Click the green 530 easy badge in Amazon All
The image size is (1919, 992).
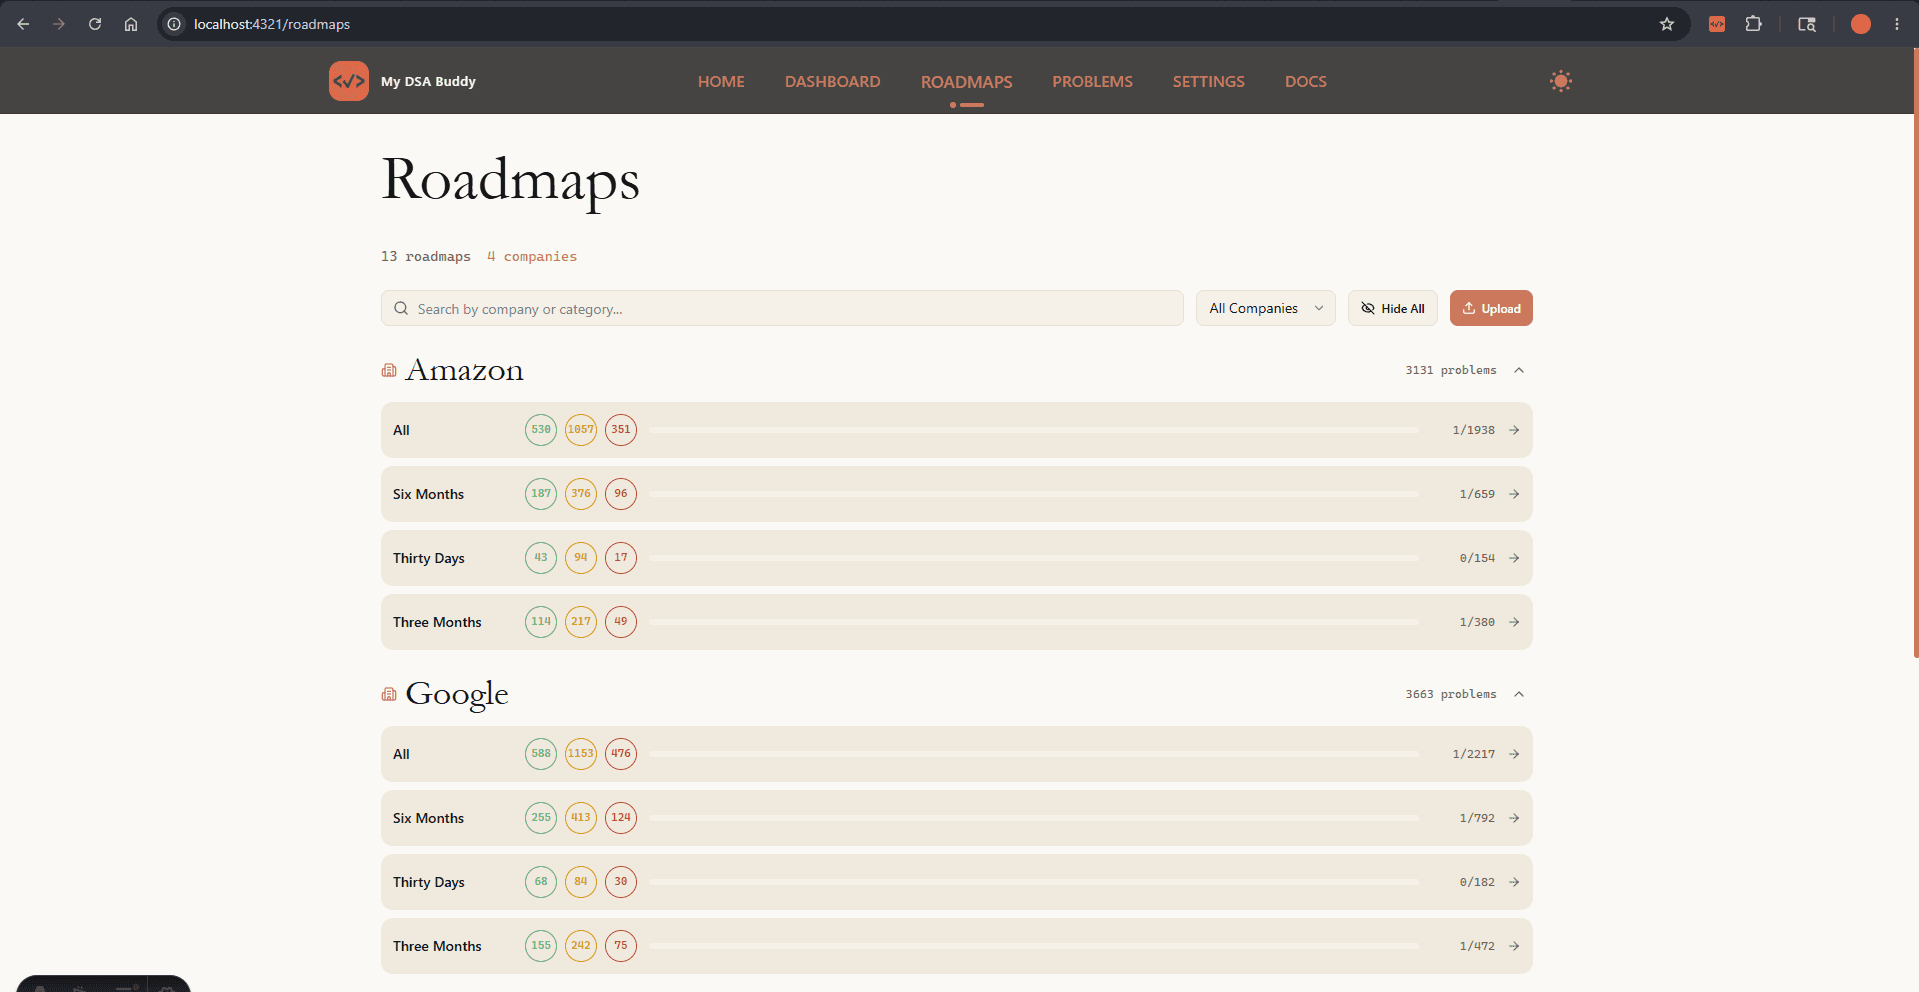pyautogui.click(x=541, y=430)
